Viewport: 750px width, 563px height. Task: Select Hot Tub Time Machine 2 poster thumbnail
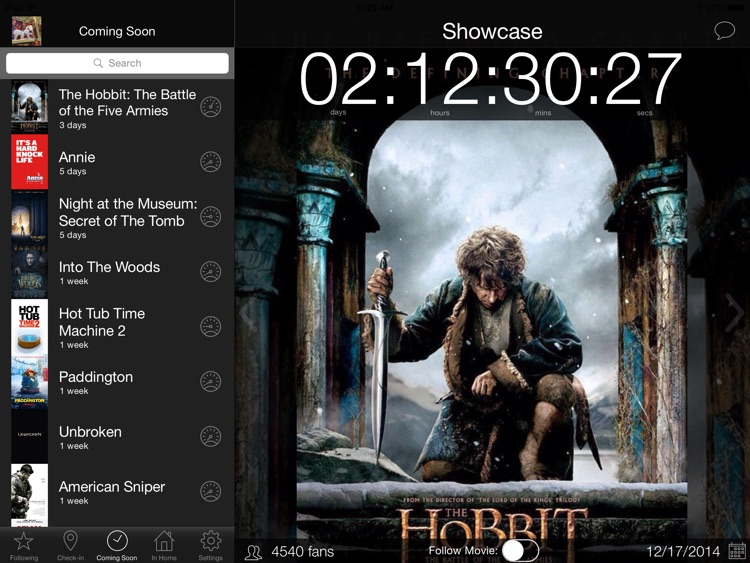point(29,327)
